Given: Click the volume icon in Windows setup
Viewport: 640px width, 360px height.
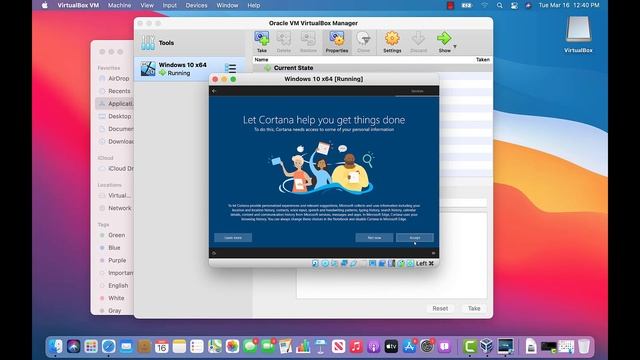Looking at the screenshot, I should point(433,253).
